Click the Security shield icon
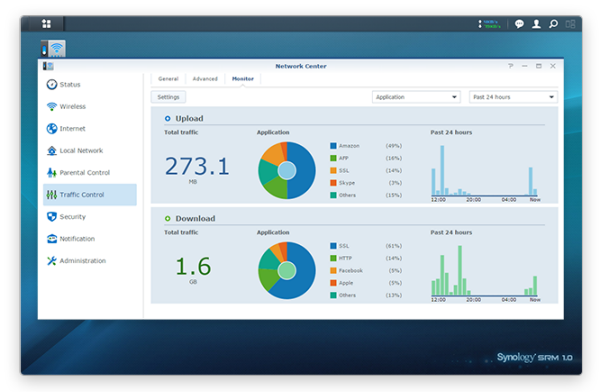 52,217
